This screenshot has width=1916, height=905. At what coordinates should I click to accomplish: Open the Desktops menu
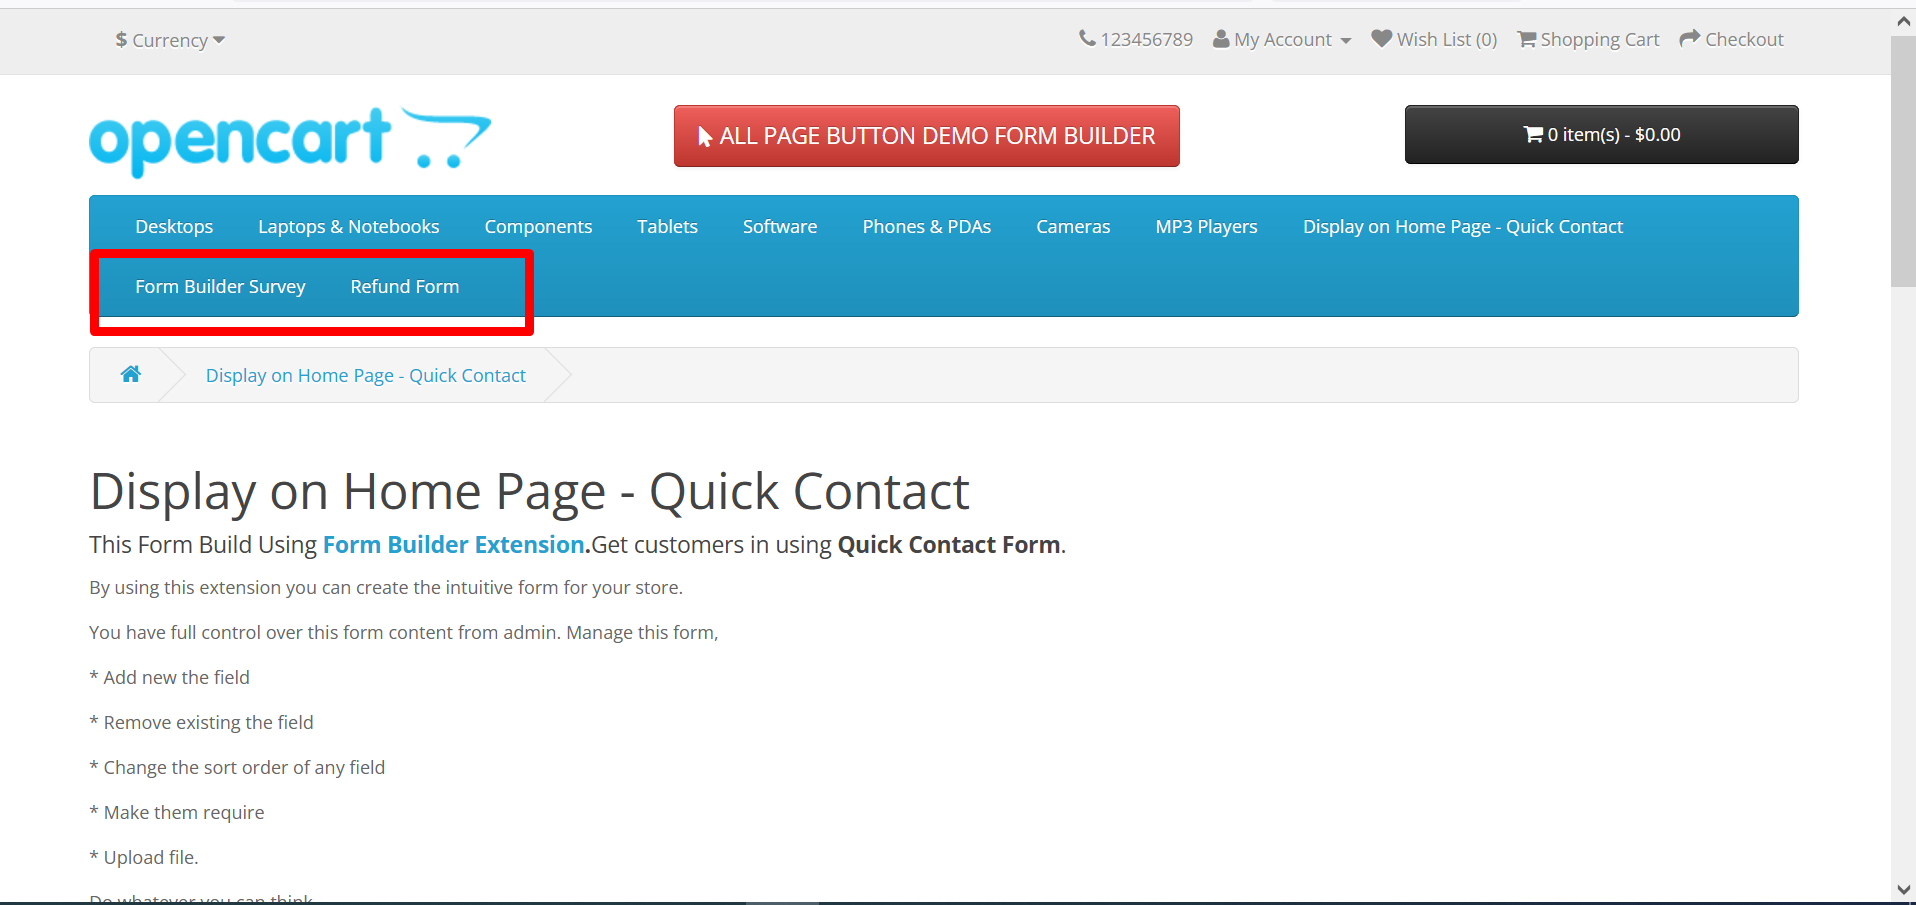click(x=174, y=227)
